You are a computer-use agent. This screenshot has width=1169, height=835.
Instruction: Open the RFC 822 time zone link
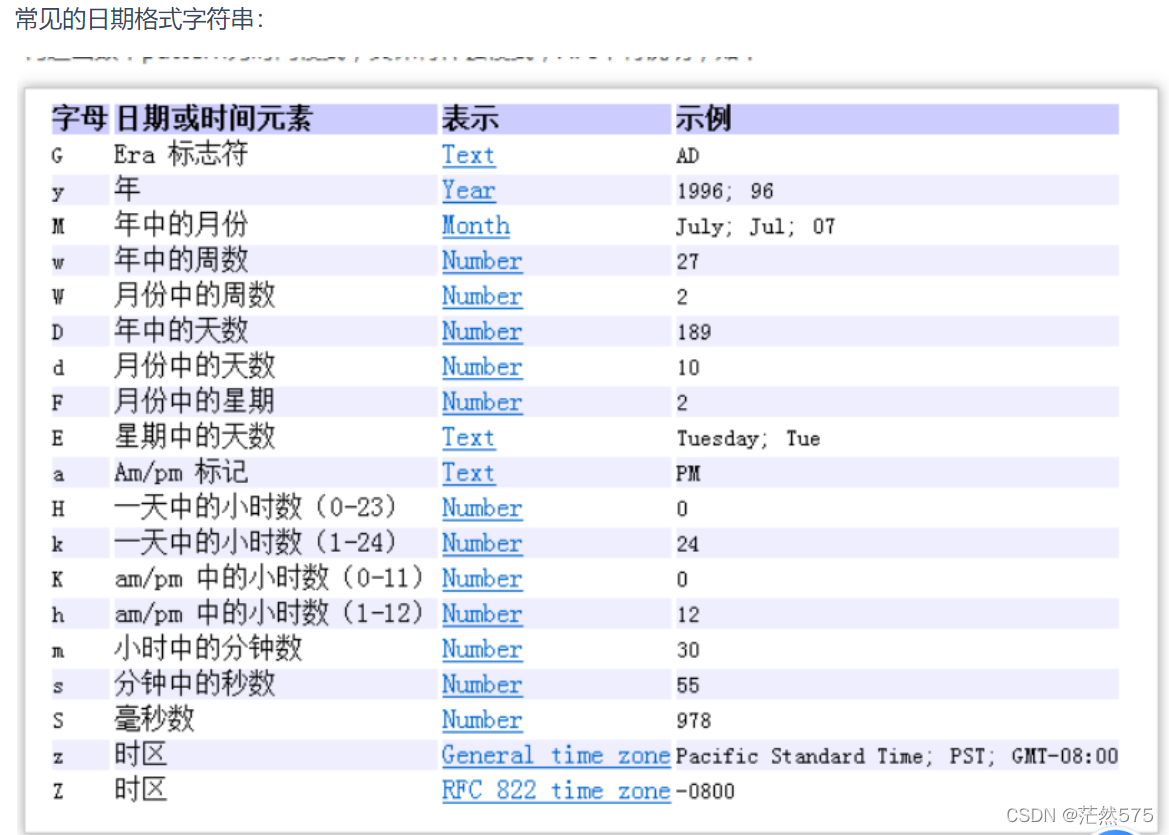[556, 790]
